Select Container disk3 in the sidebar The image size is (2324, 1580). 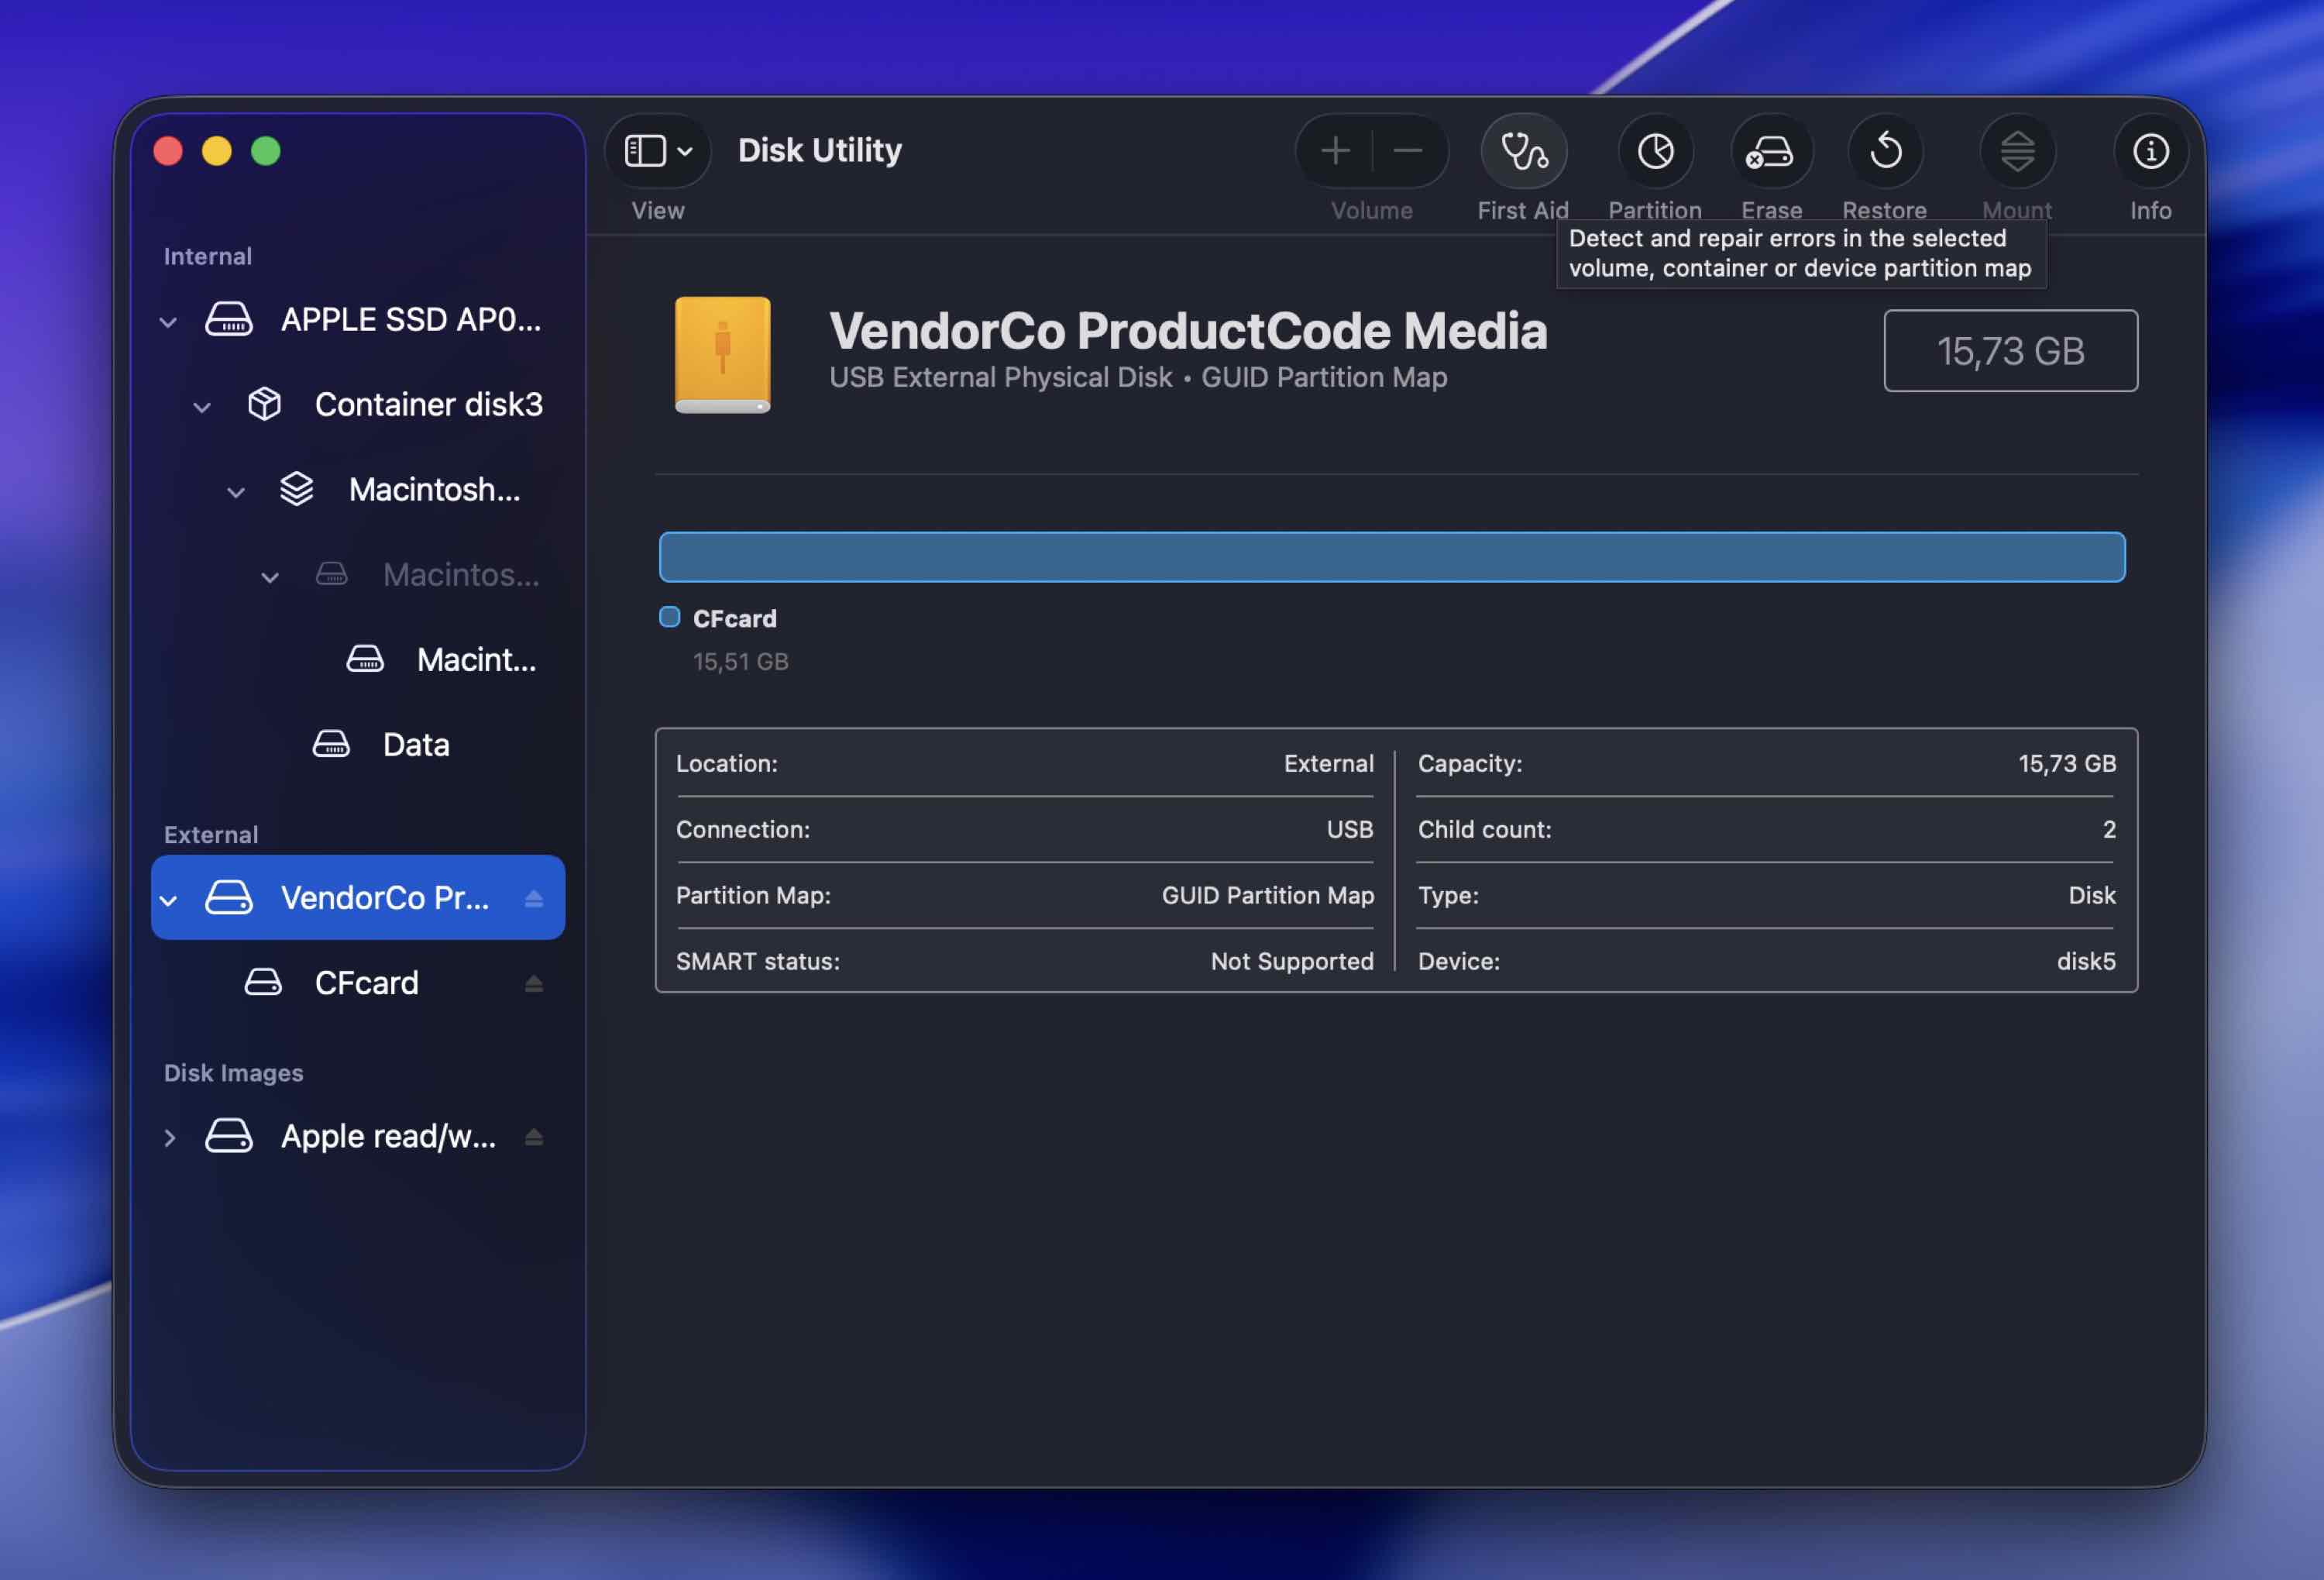coord(358,405)
